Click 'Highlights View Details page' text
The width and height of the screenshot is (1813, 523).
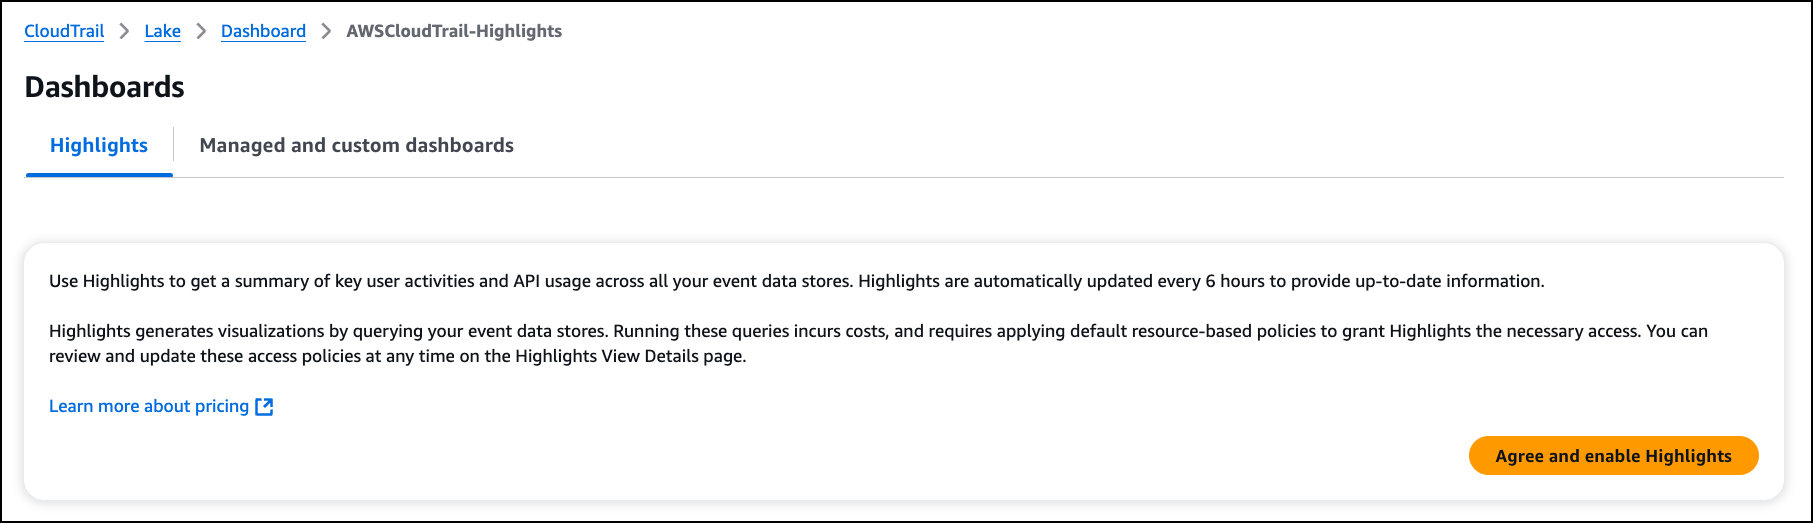click(x=630, y=356)
